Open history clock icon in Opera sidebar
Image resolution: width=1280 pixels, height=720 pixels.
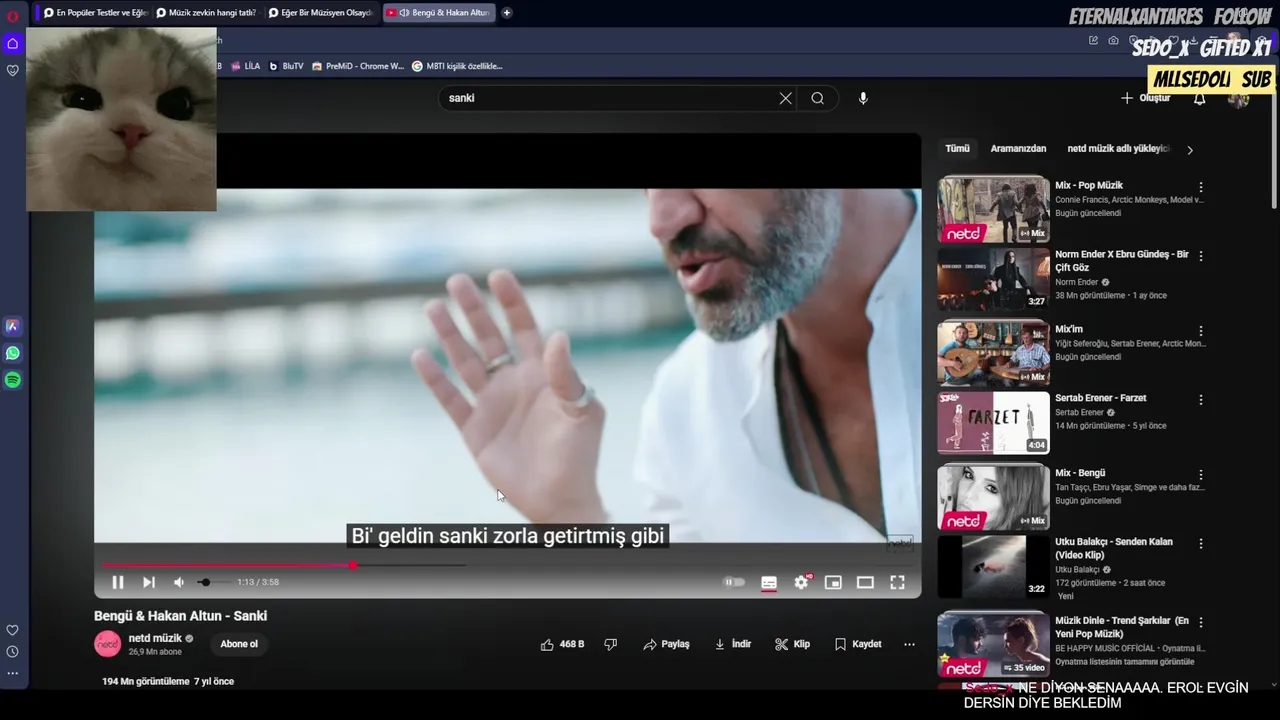tap(13, 652)
